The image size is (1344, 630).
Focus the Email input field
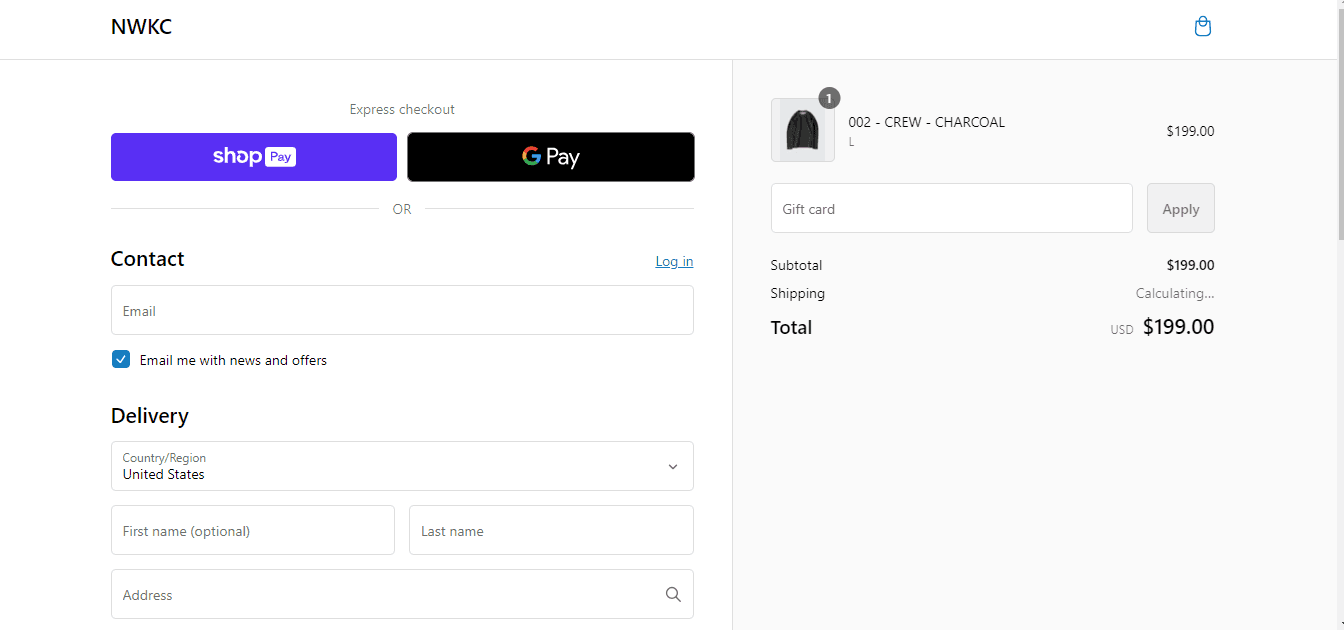[x=402, y=310]
